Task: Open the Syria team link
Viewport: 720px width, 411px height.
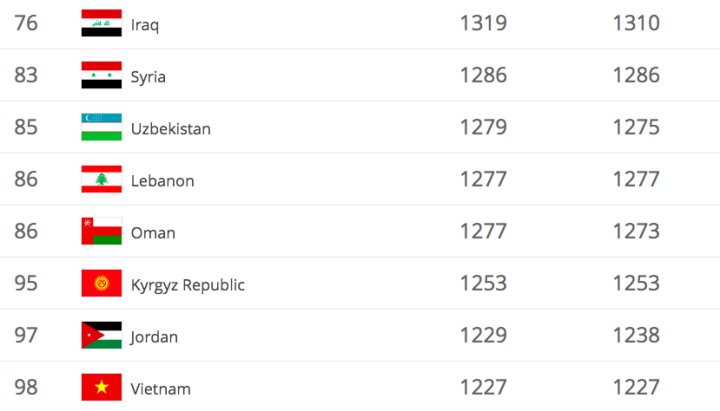Action: (x=148, y=77)
